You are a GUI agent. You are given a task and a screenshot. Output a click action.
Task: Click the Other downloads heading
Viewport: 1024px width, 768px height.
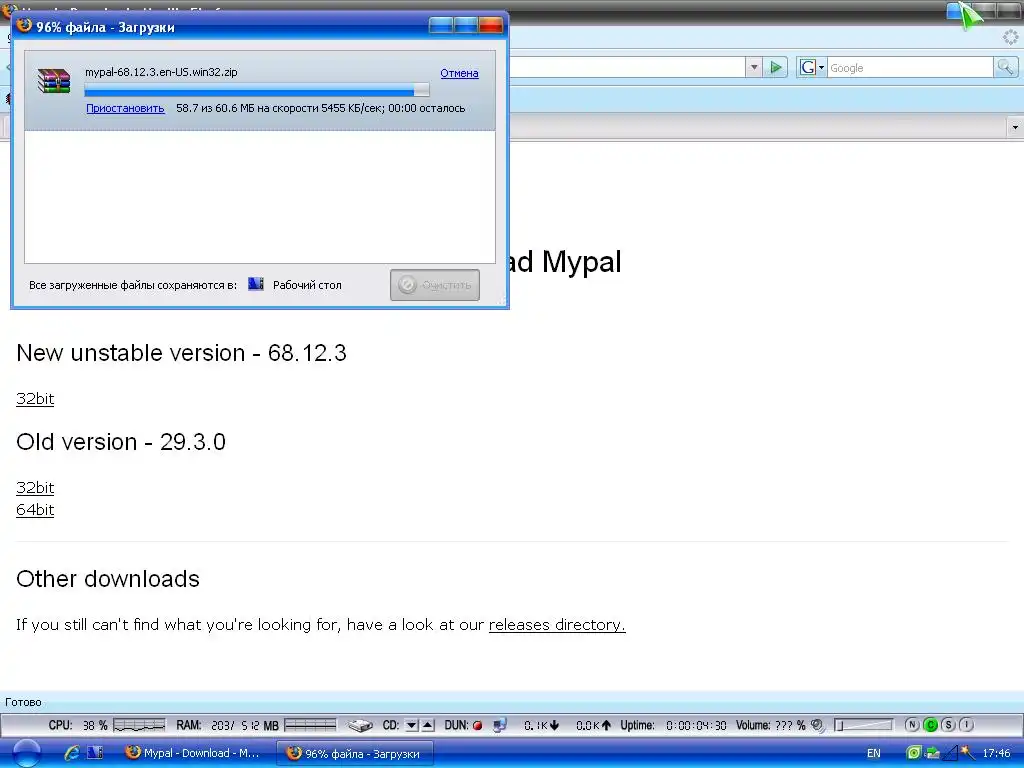pyautogui.click(x=108, y=579)
